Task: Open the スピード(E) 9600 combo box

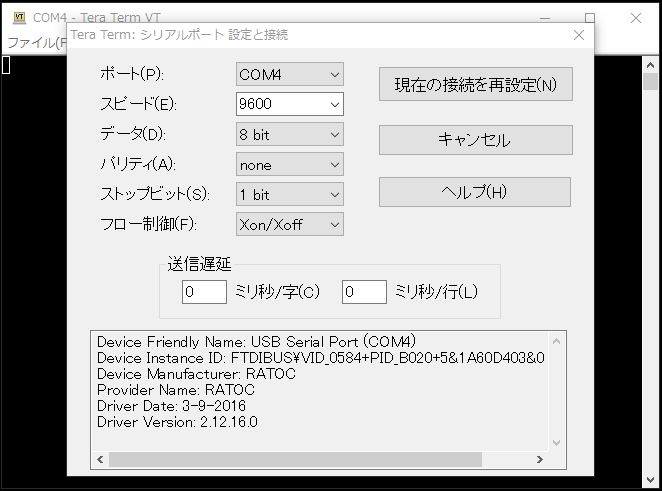Action: tap(290, 104)
